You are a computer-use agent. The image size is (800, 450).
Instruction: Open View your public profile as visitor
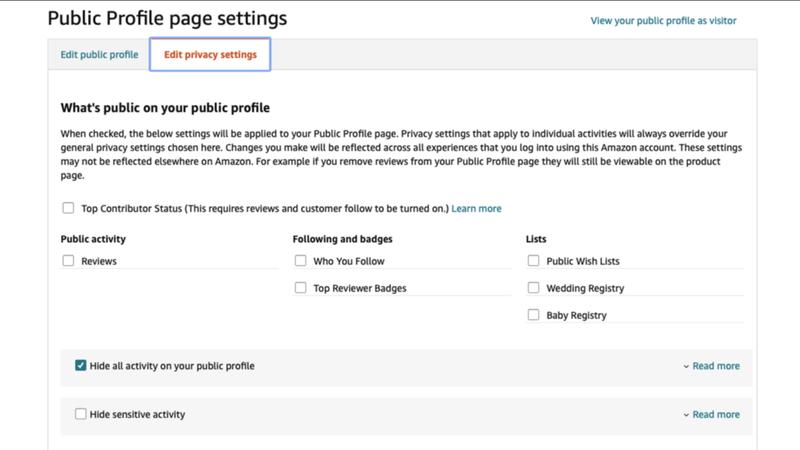[663, 20]
